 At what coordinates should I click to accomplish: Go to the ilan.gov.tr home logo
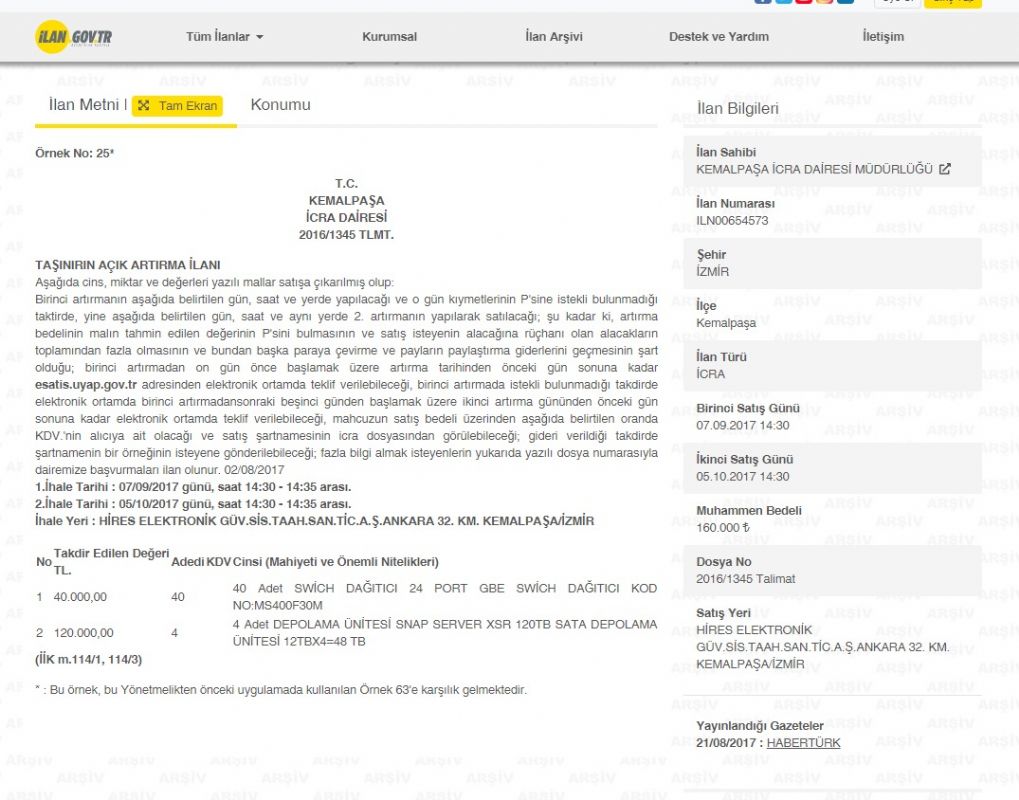tap(73, 36)
